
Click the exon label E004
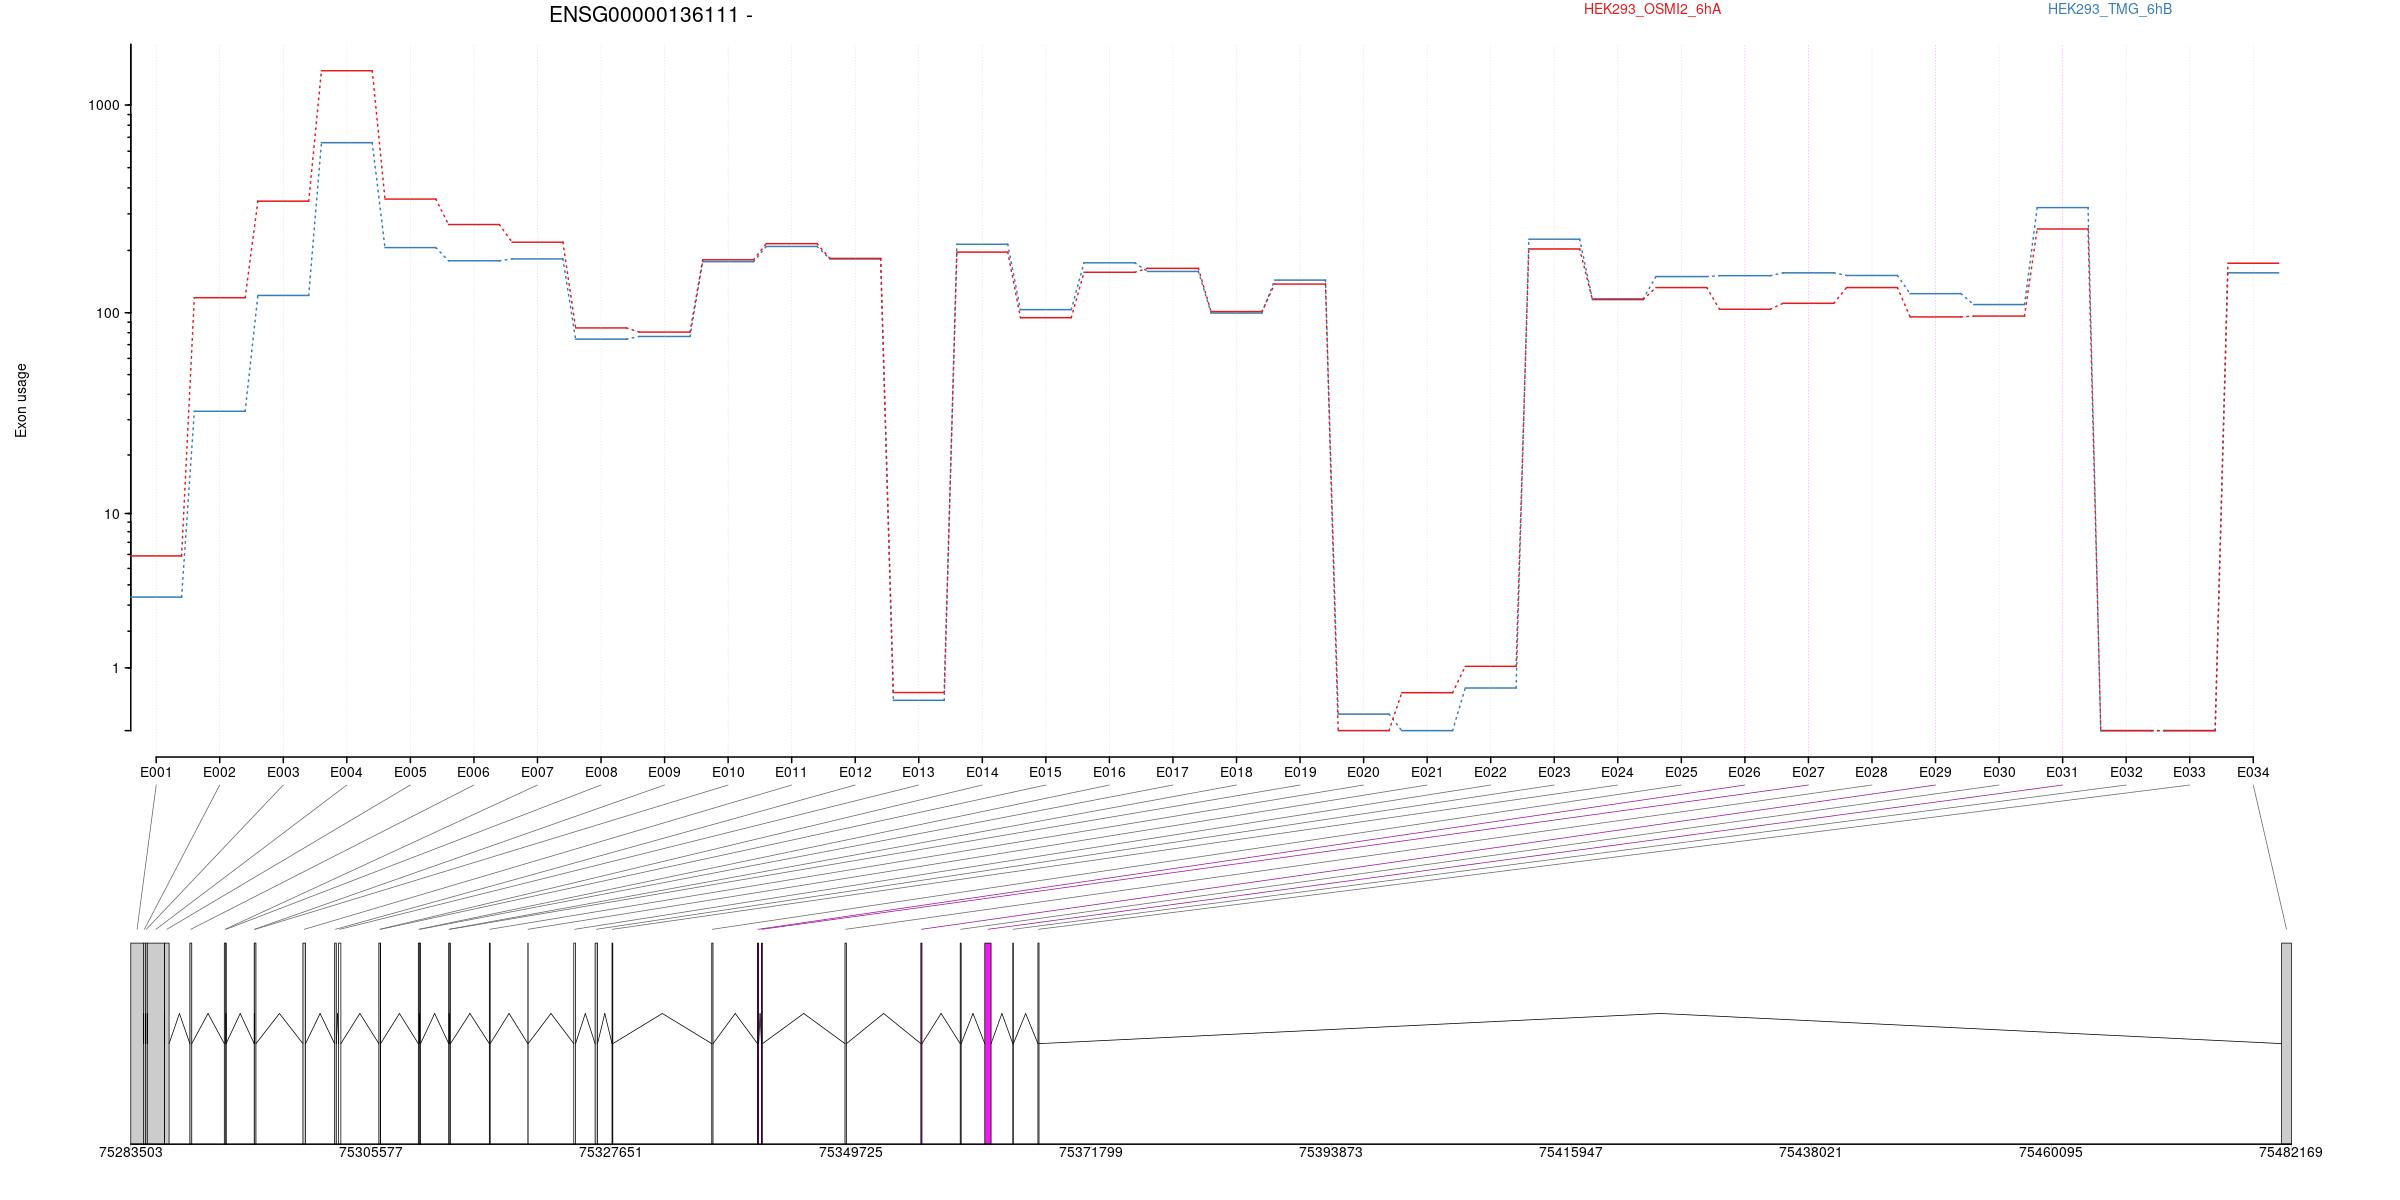[346, 772]
